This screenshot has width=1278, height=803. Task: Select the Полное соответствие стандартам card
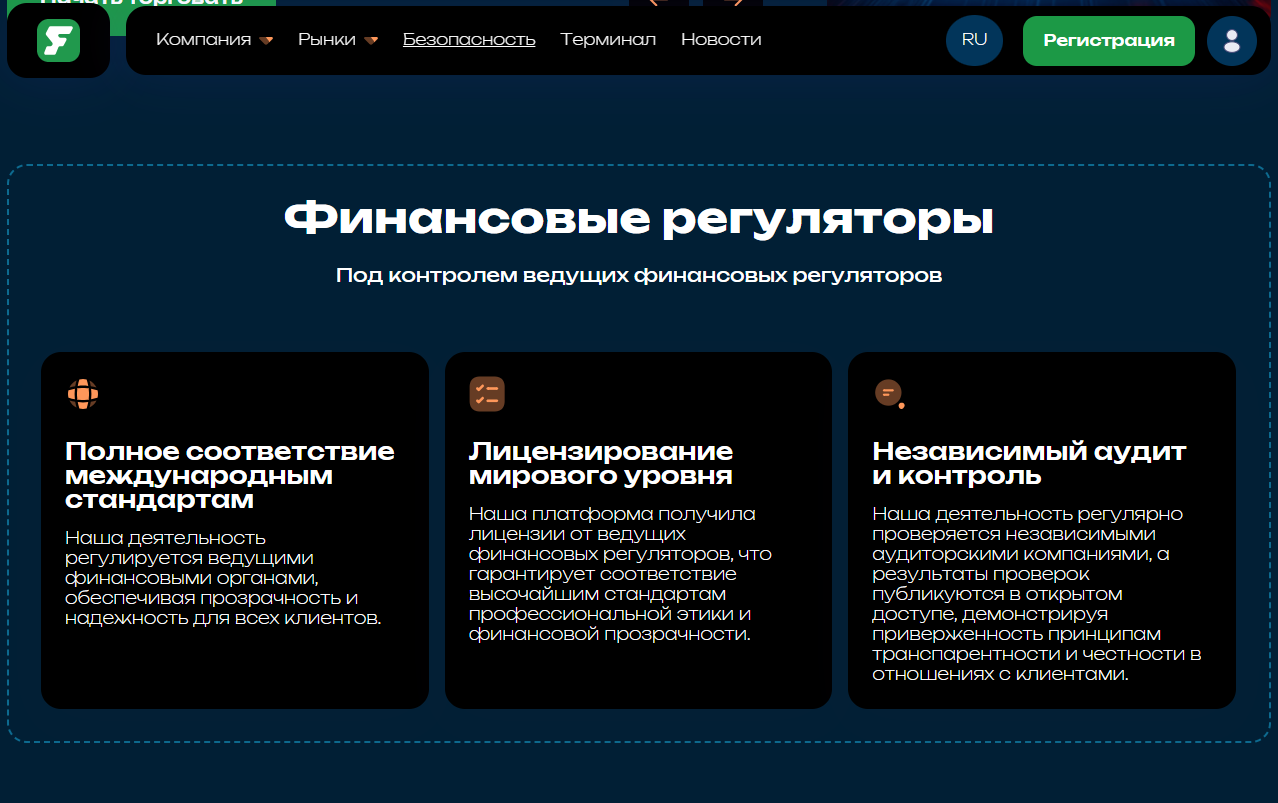point(234,528)
